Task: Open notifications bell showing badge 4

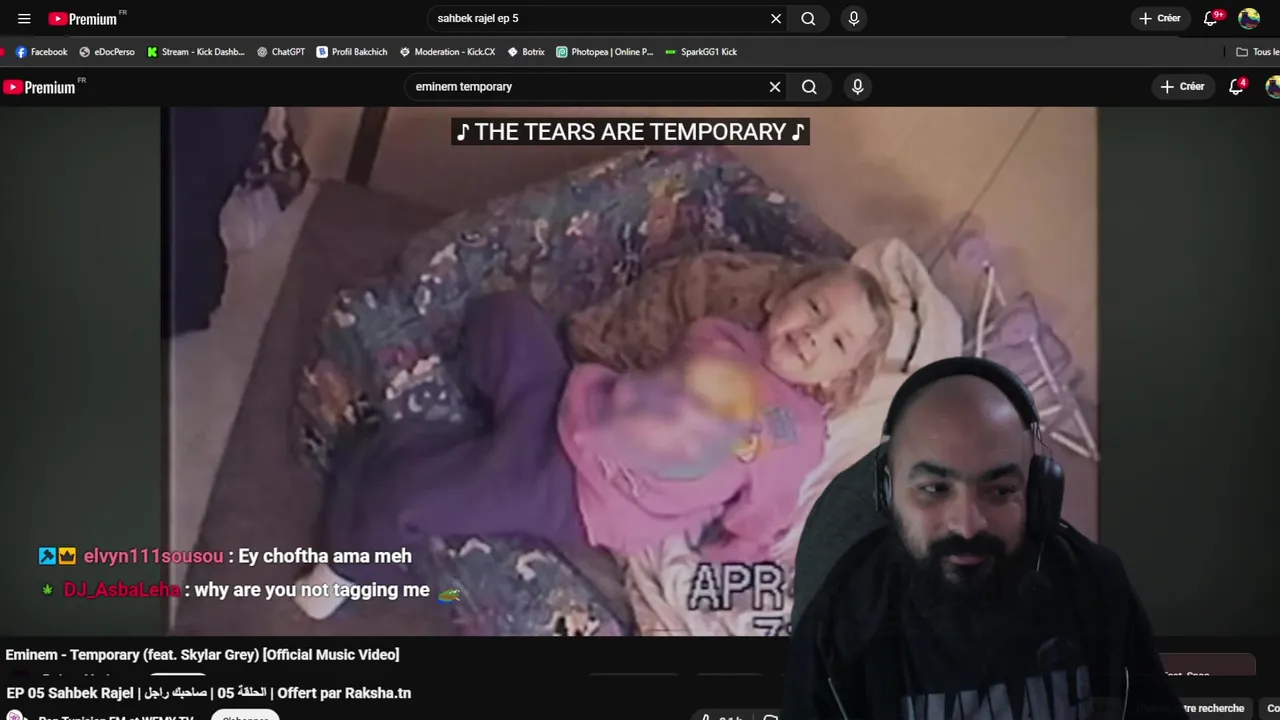Action: tap(1237, 87)
